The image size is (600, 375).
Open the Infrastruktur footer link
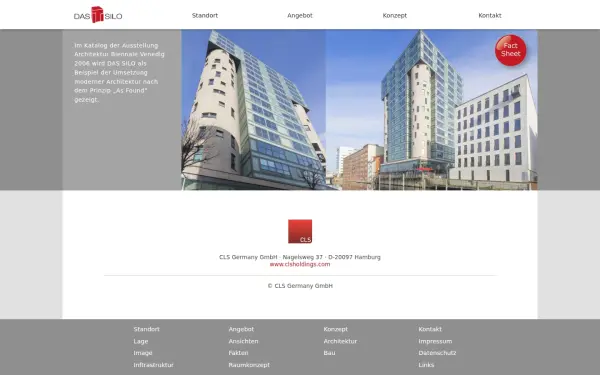click(153, 365)
